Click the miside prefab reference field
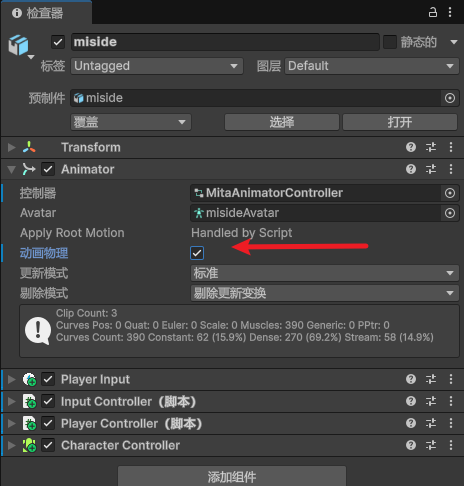464x486 pixels. click(x=256, y=98)
